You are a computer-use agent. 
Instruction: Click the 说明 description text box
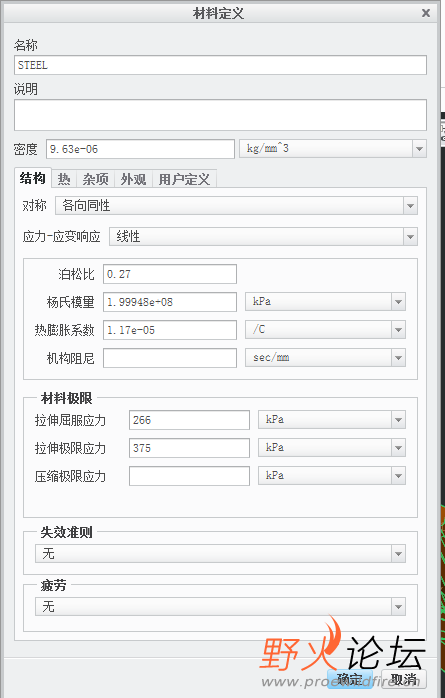[x=220, y=115]
